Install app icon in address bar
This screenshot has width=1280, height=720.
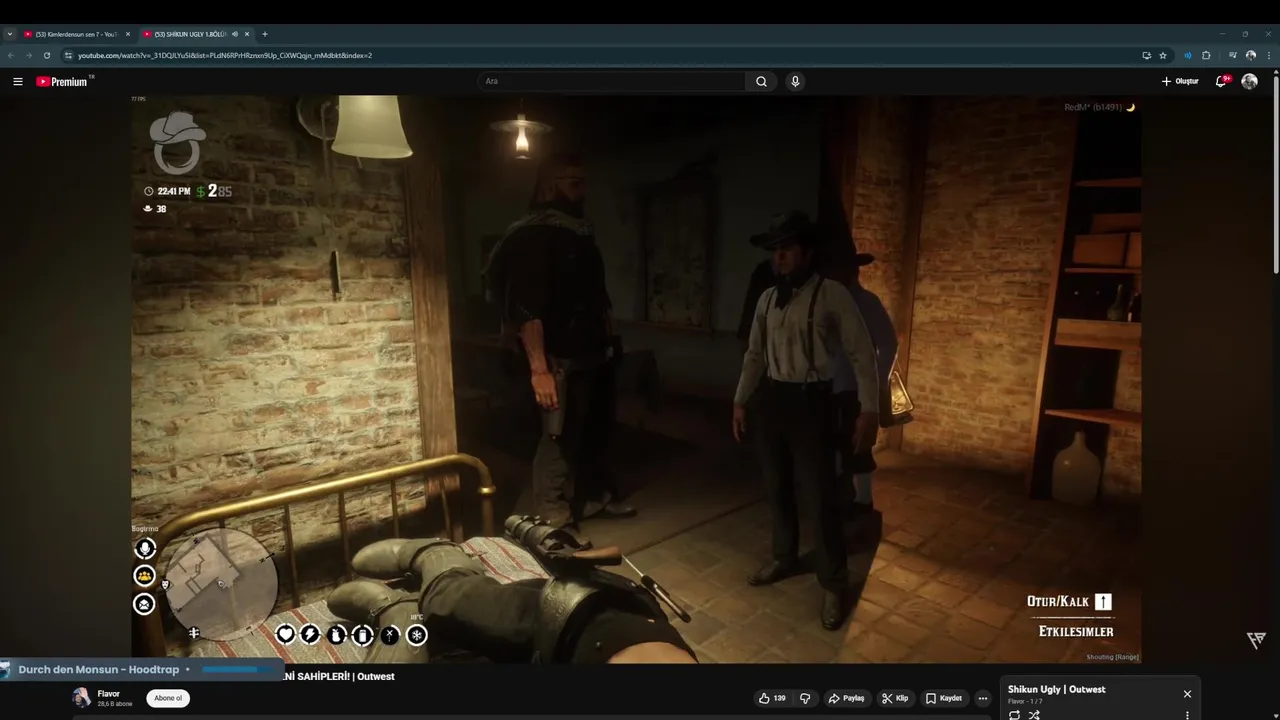point(1146,55)
